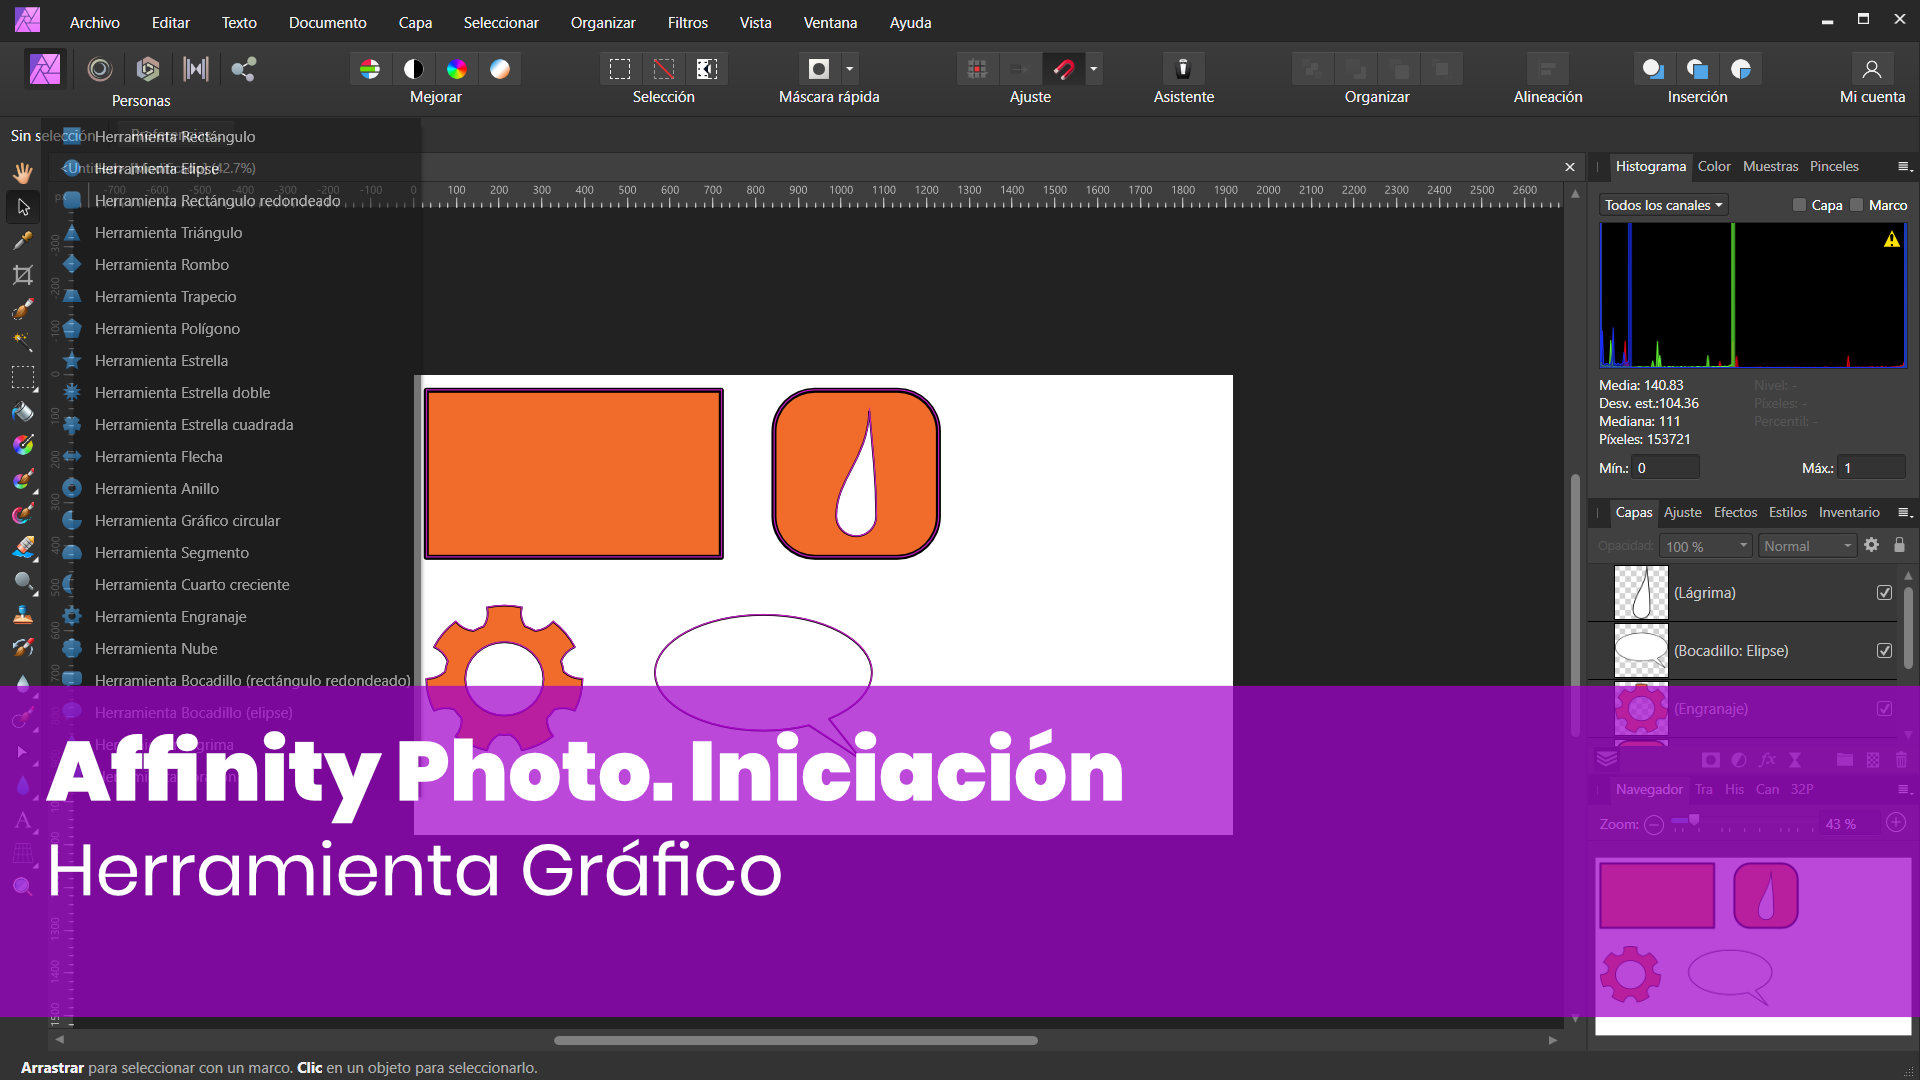Open the Seleccionar menu

(x=501, y=22)
